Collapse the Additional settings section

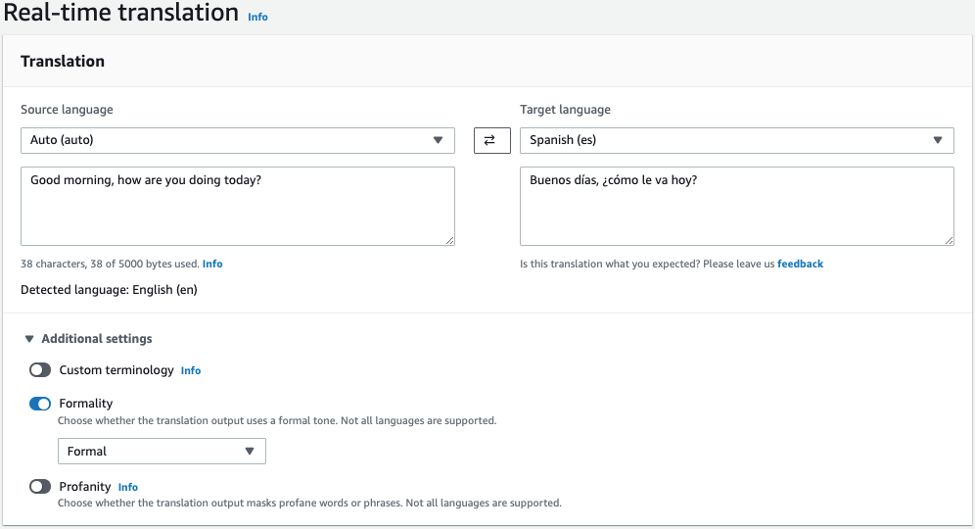29,339
